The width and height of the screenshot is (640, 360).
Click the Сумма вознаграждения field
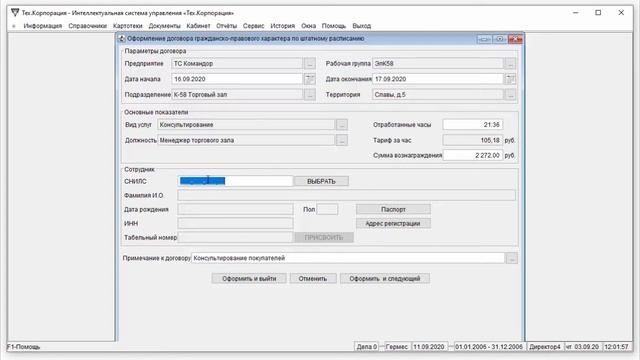coord(473,156)
